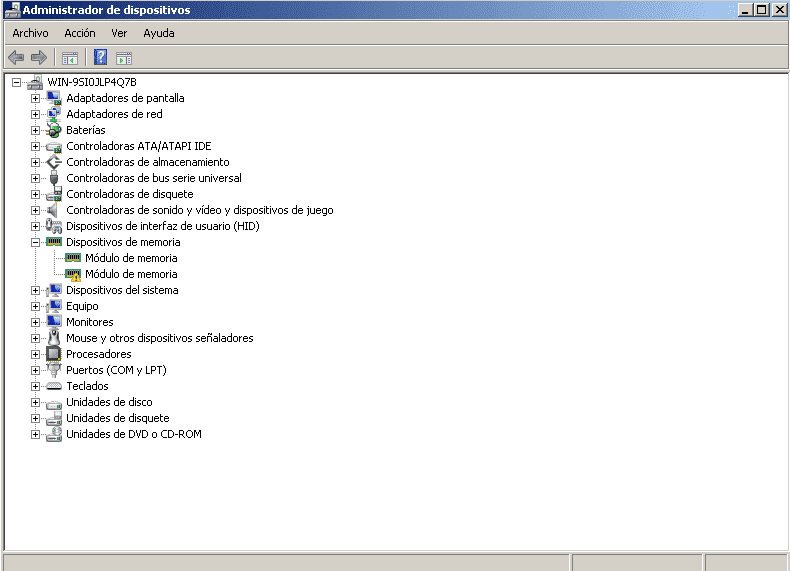
Task: Select Controladoras de almacenamiento label
Action: click(148, 162)
